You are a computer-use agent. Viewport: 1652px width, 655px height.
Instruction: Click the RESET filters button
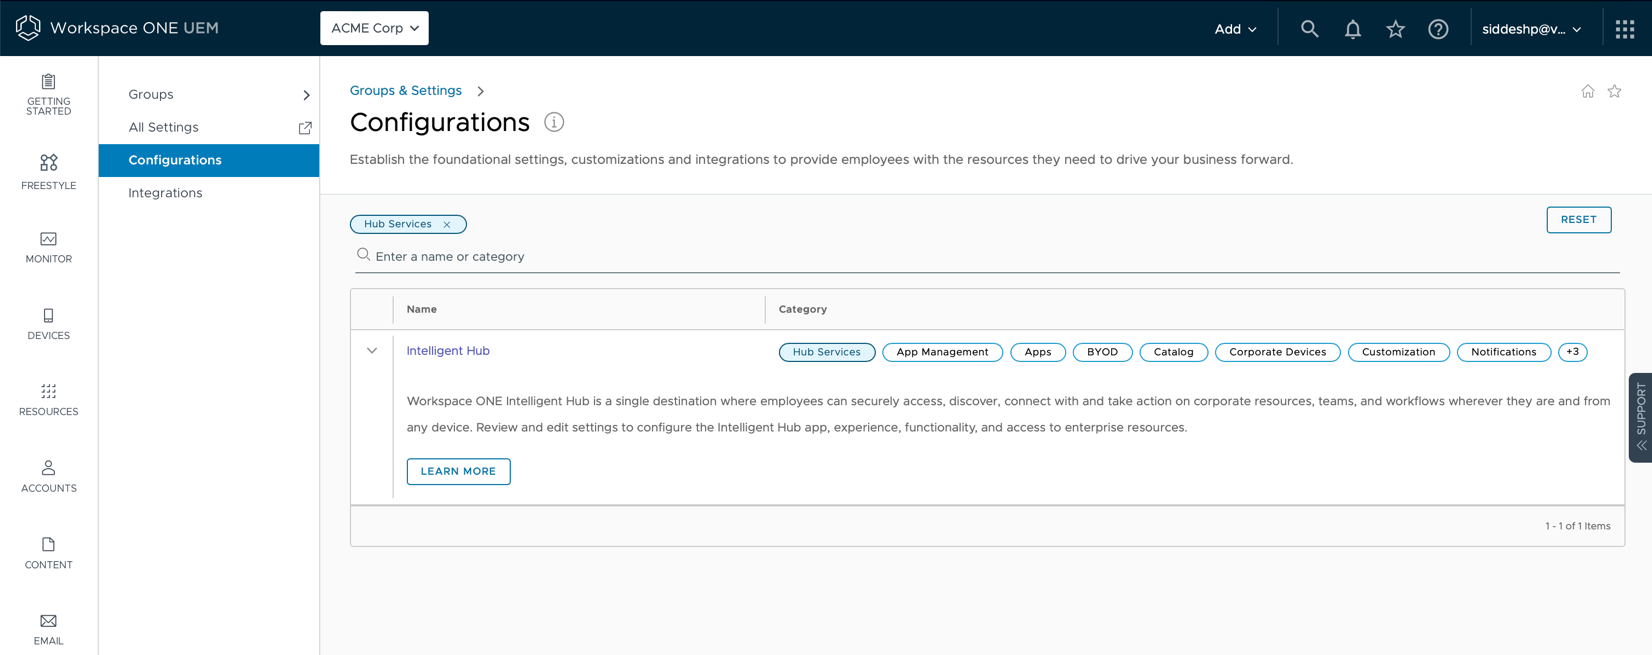pyautogui.click(x=1578, y=220)
